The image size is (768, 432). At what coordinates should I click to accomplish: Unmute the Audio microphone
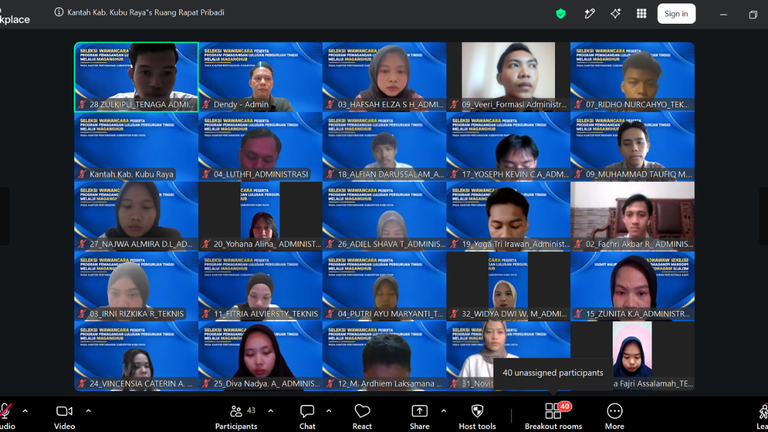pyautogui.click(x=6, y=417)
